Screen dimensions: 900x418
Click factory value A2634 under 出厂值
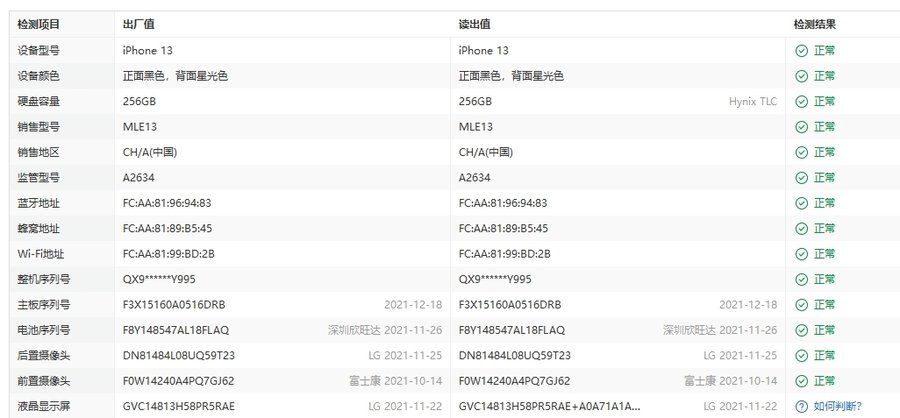pos(138,177)
